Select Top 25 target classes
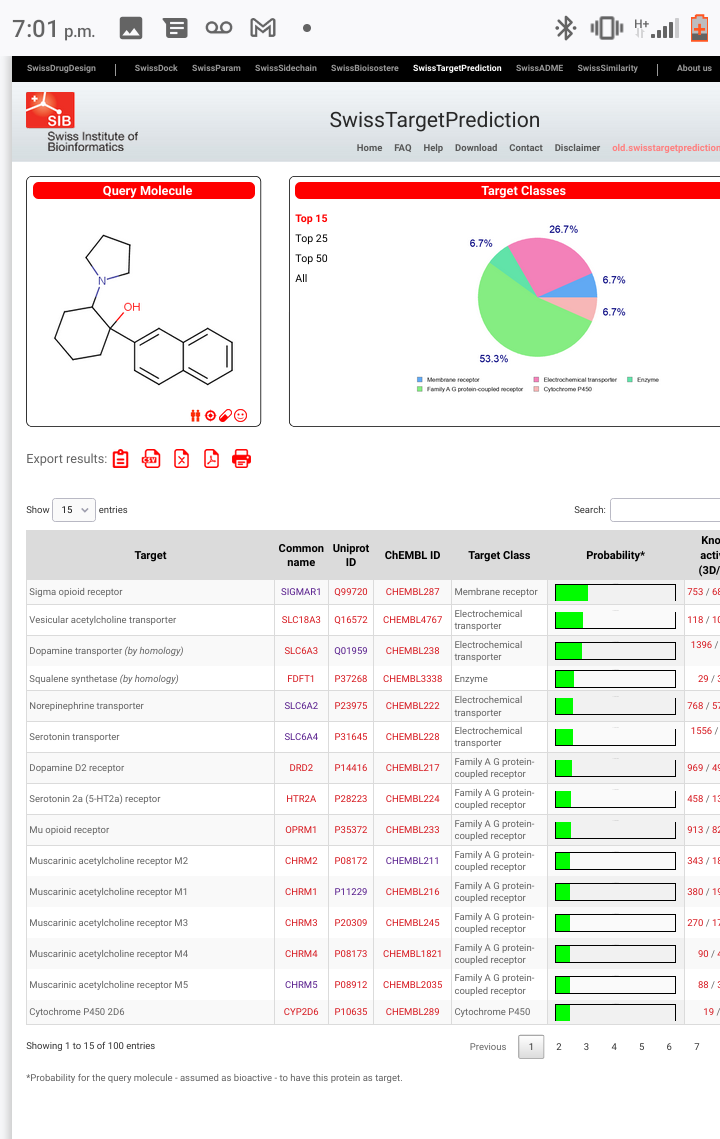This screenshot has height=1139, width=720. [x=311, y=238]
